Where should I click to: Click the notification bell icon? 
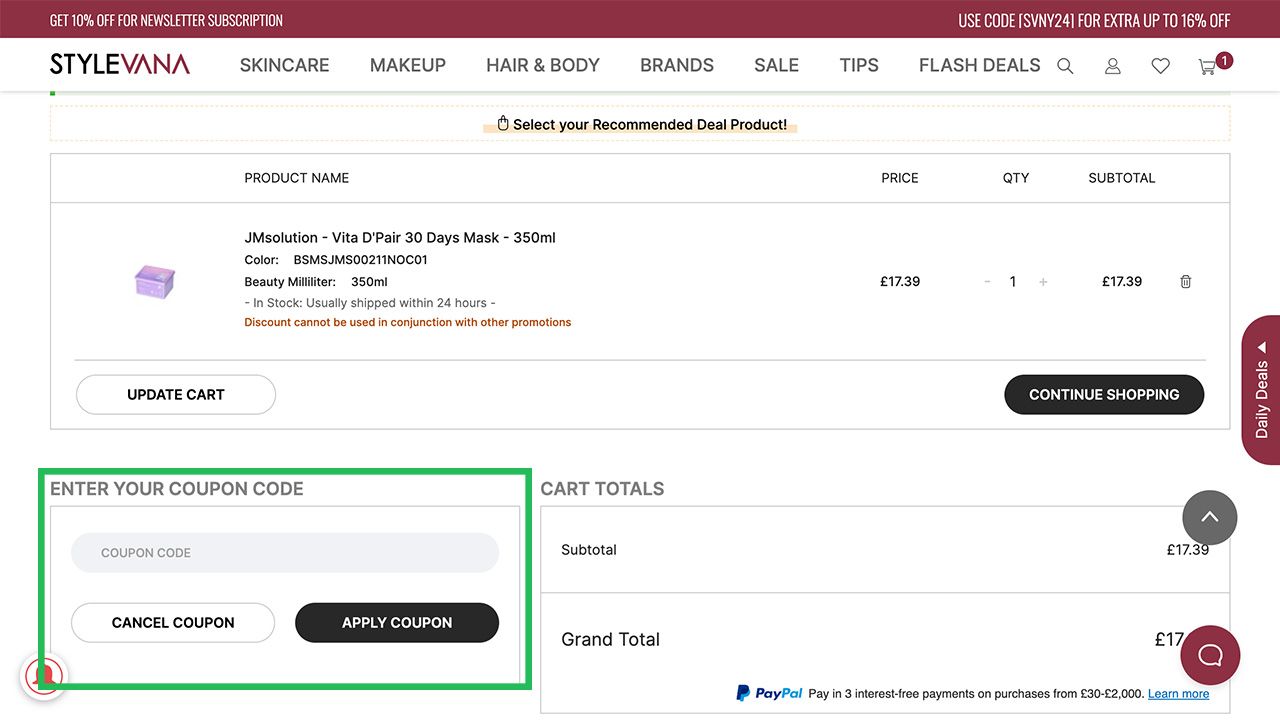(43, 675)
